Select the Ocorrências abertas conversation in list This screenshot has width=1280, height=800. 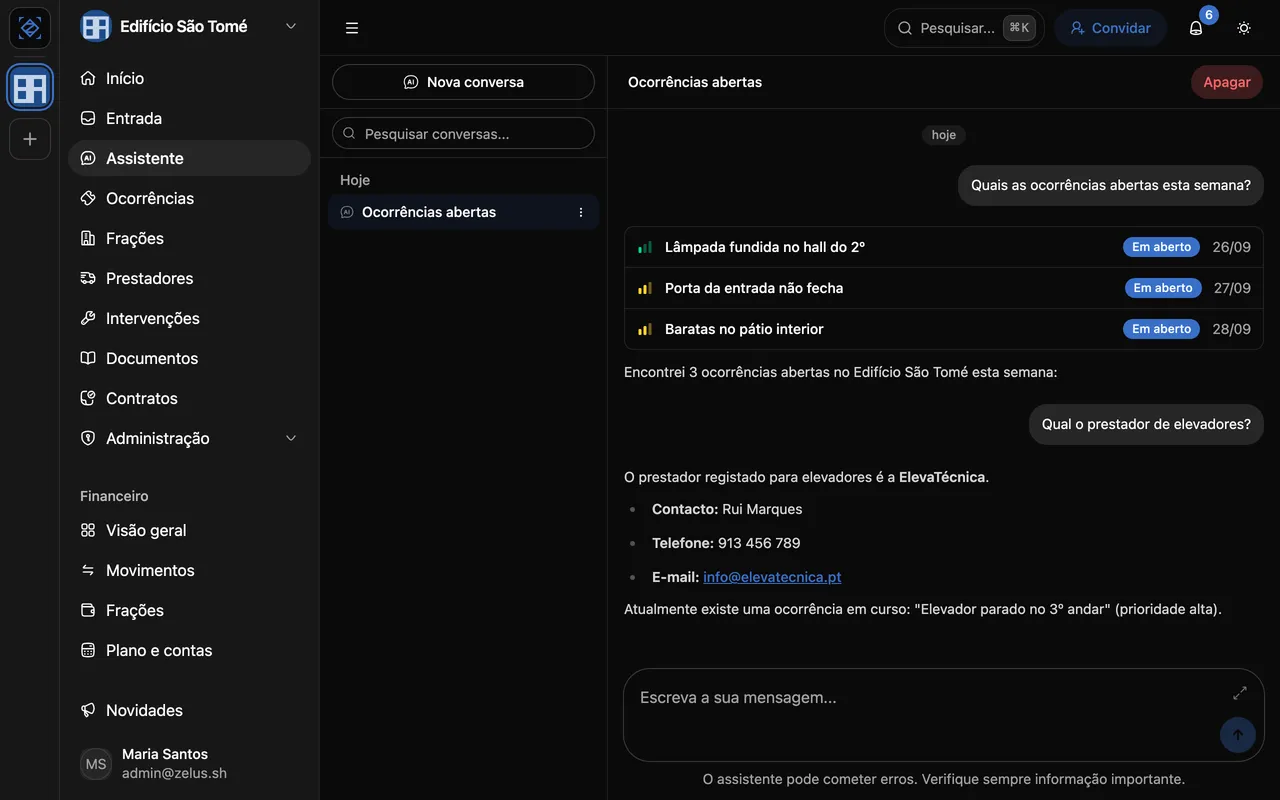coord(463,212)
